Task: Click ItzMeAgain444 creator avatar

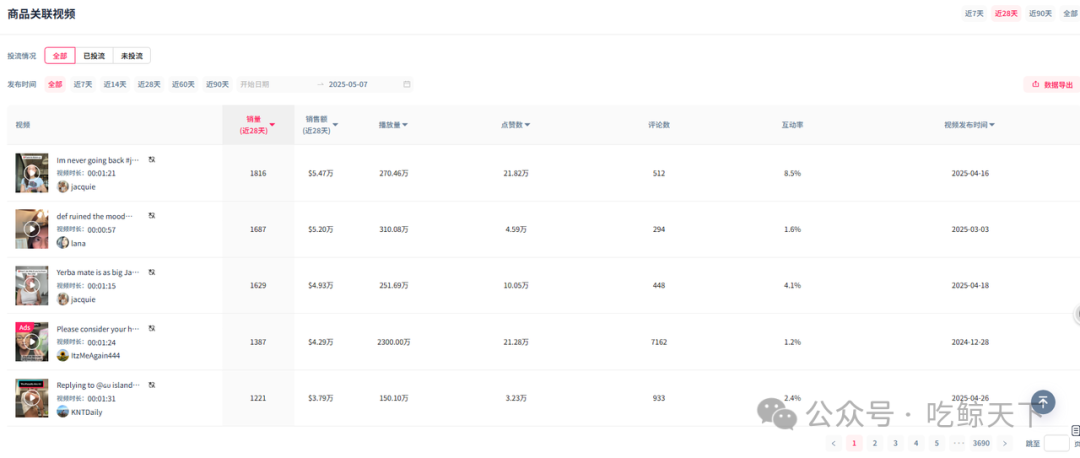Action: (62, 355)
